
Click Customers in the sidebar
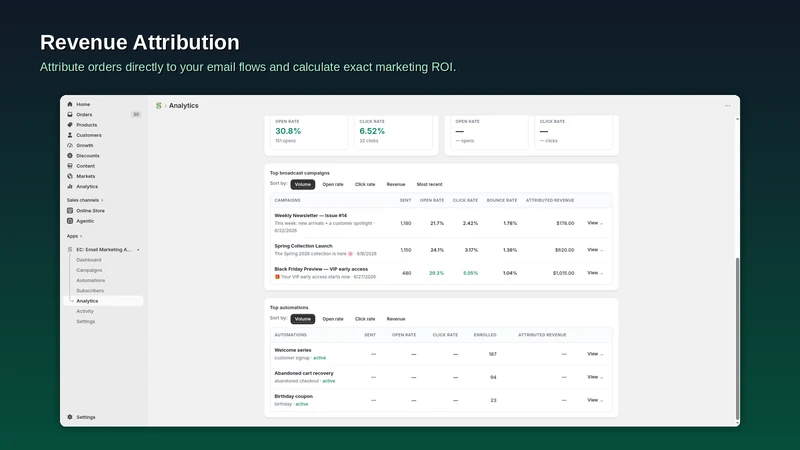tap(89, 135)
